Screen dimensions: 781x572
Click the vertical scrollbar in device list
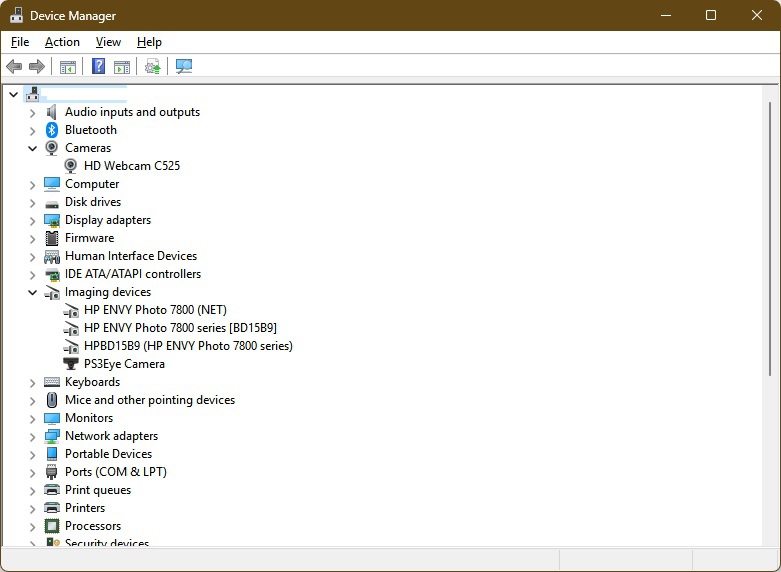769,300
